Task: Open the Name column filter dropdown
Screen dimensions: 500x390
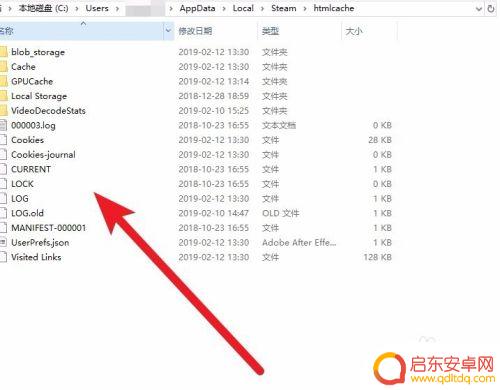Action: pos(168,31)
